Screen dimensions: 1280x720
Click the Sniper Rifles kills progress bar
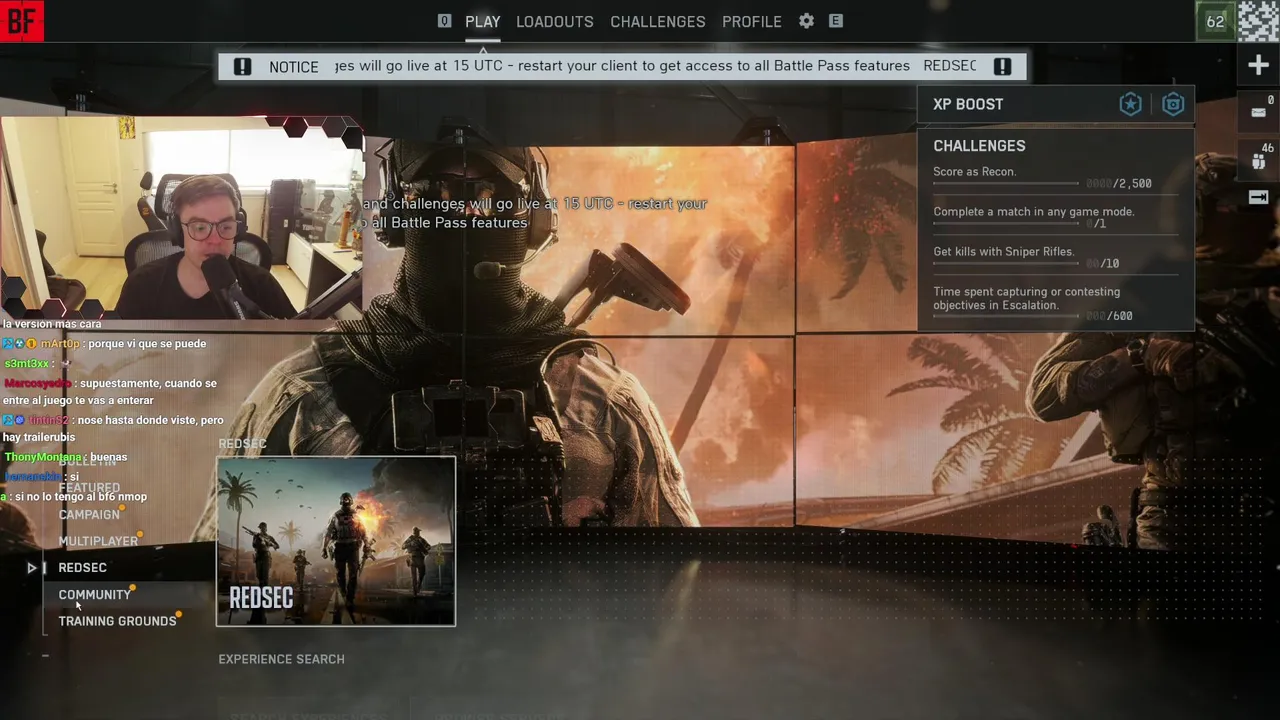click(x=1006, y=264)
